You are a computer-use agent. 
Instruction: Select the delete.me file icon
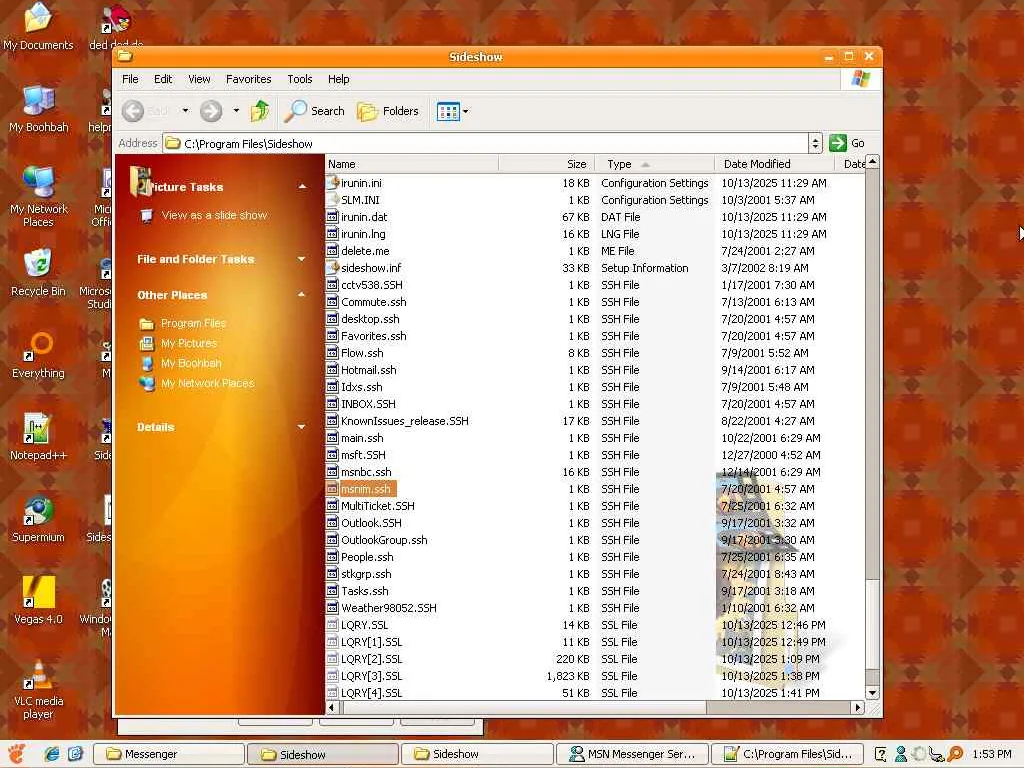point(332,251)
